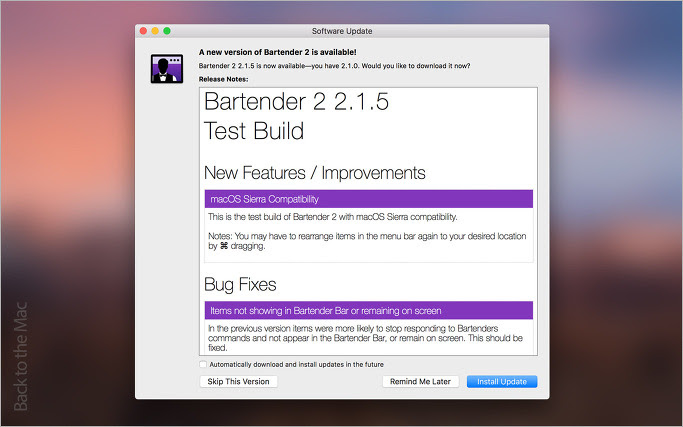Click the Bartender 2 app icon
Viewport: 683px width, 427px height.
[x=166, y=68]
